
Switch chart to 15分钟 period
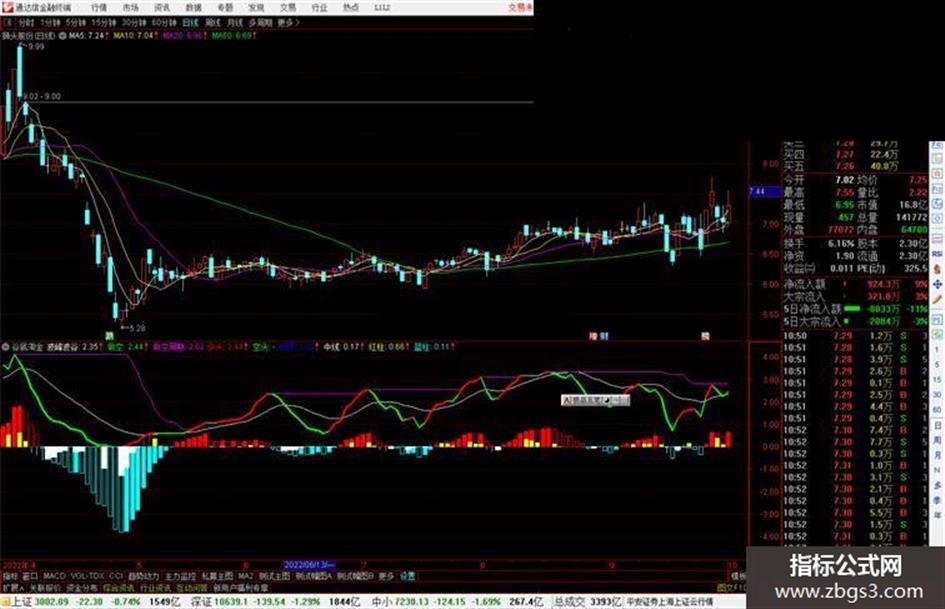pos(104,23)
